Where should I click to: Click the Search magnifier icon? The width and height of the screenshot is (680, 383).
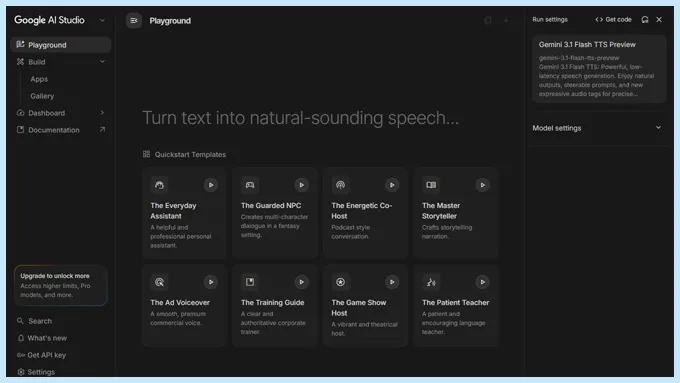click(x=20, y=321)
